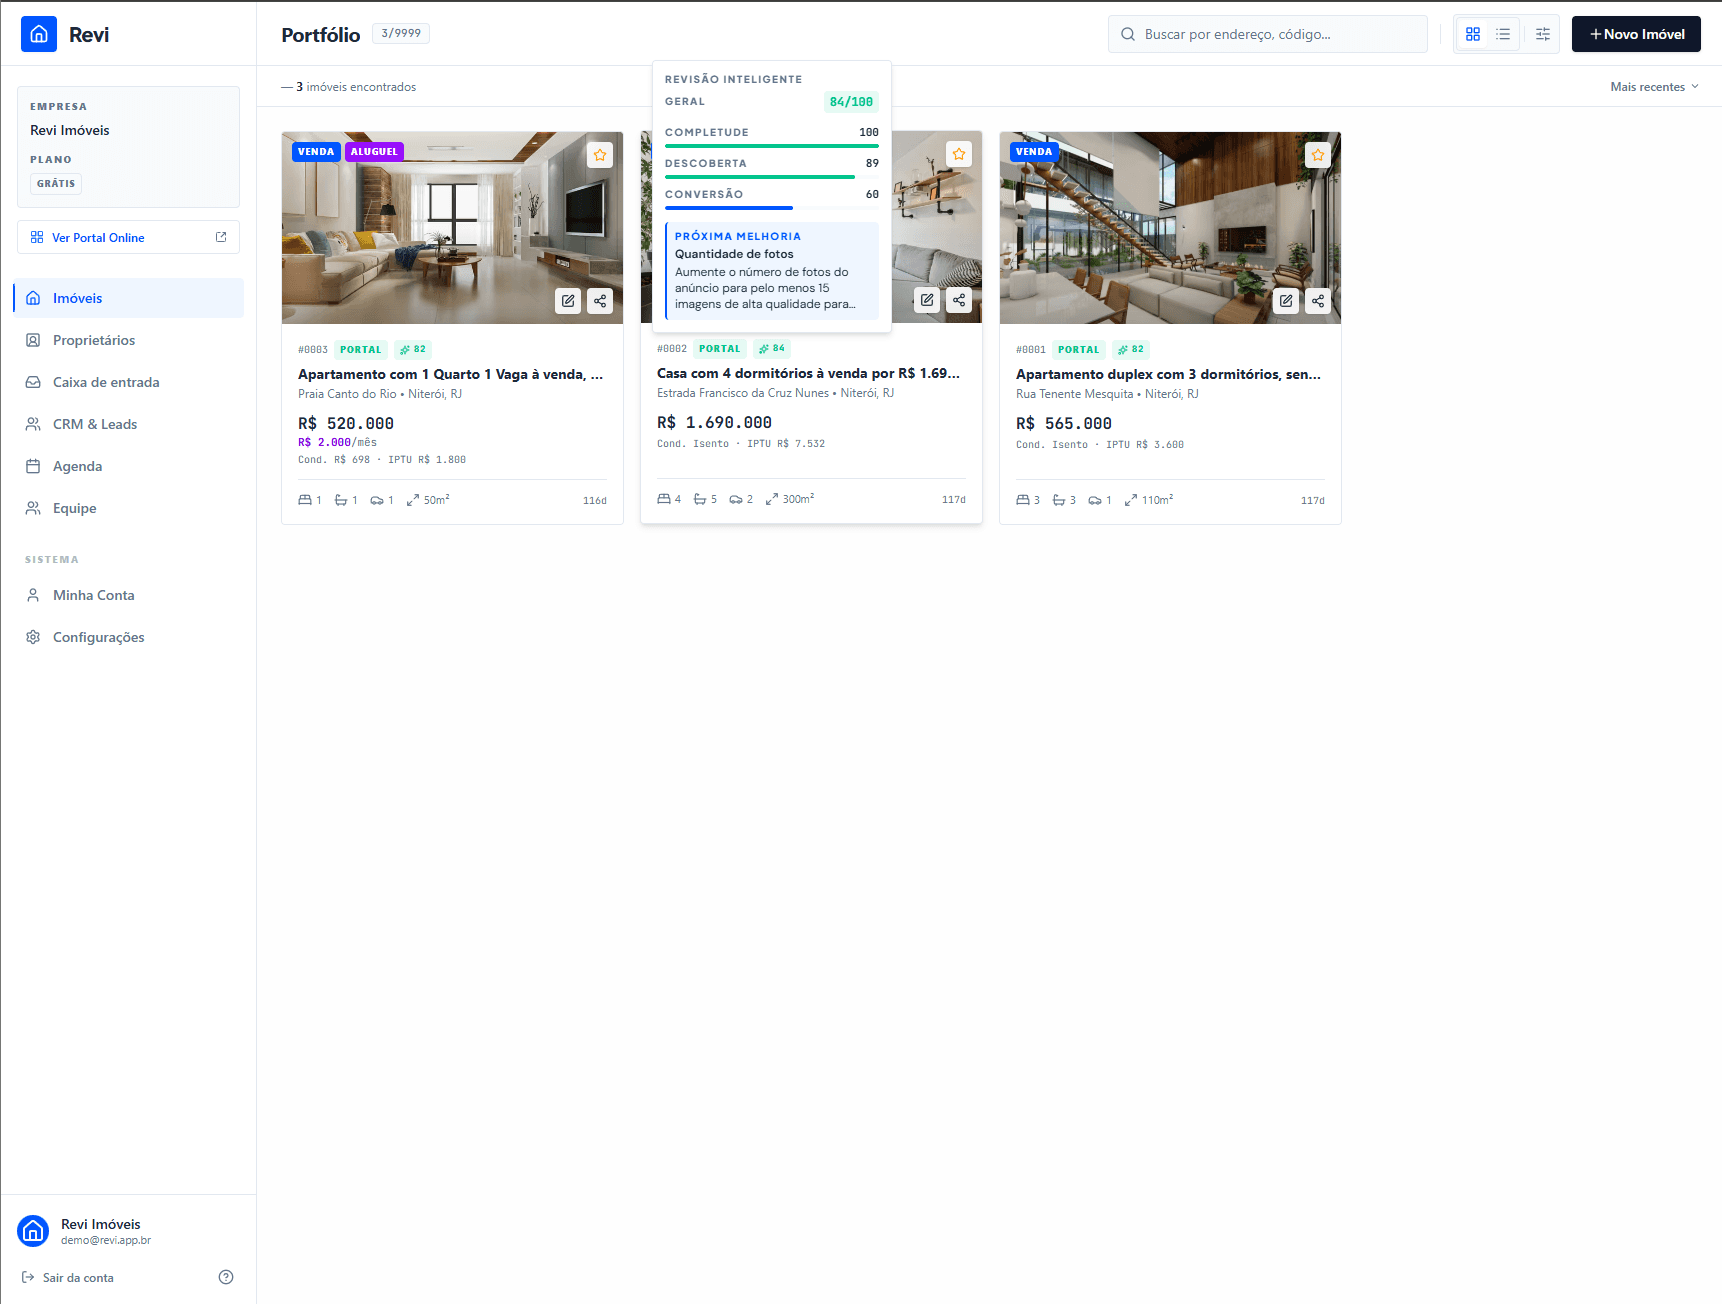Open Configurações settings
Screen dimensions: 1722x1304
(x=128, y=637)
